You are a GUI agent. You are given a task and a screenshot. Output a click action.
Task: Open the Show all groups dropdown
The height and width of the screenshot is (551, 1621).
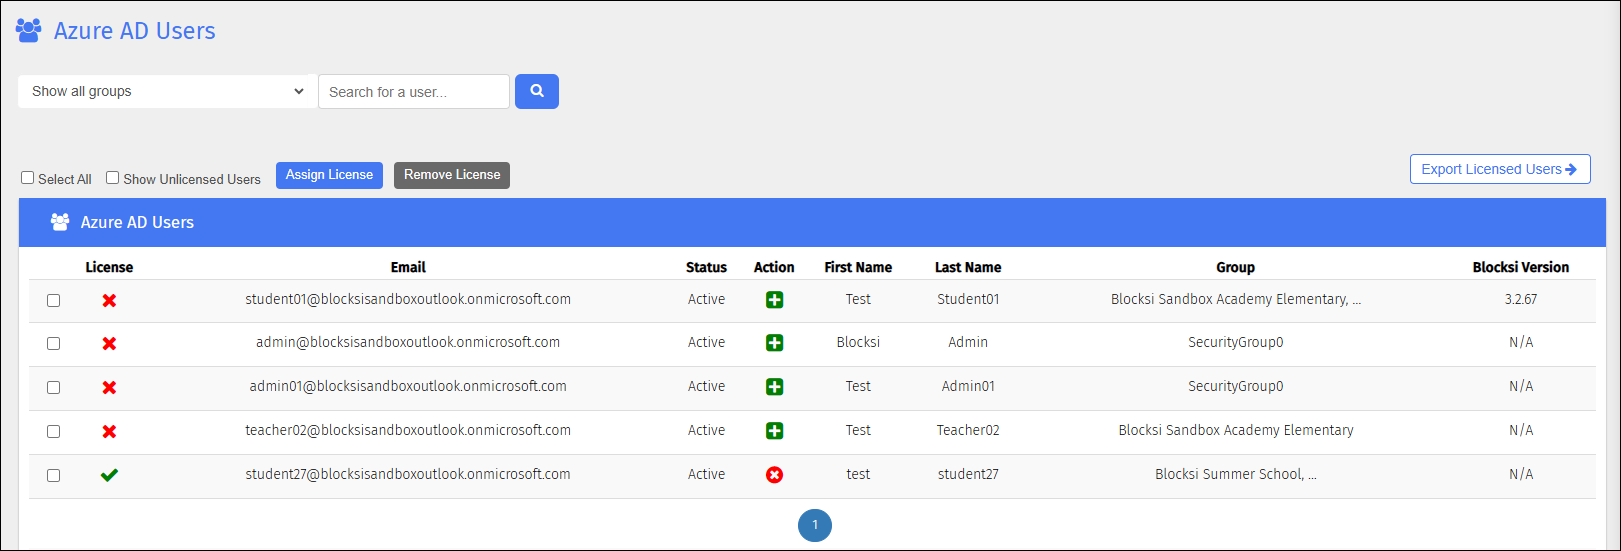[165, 91]
